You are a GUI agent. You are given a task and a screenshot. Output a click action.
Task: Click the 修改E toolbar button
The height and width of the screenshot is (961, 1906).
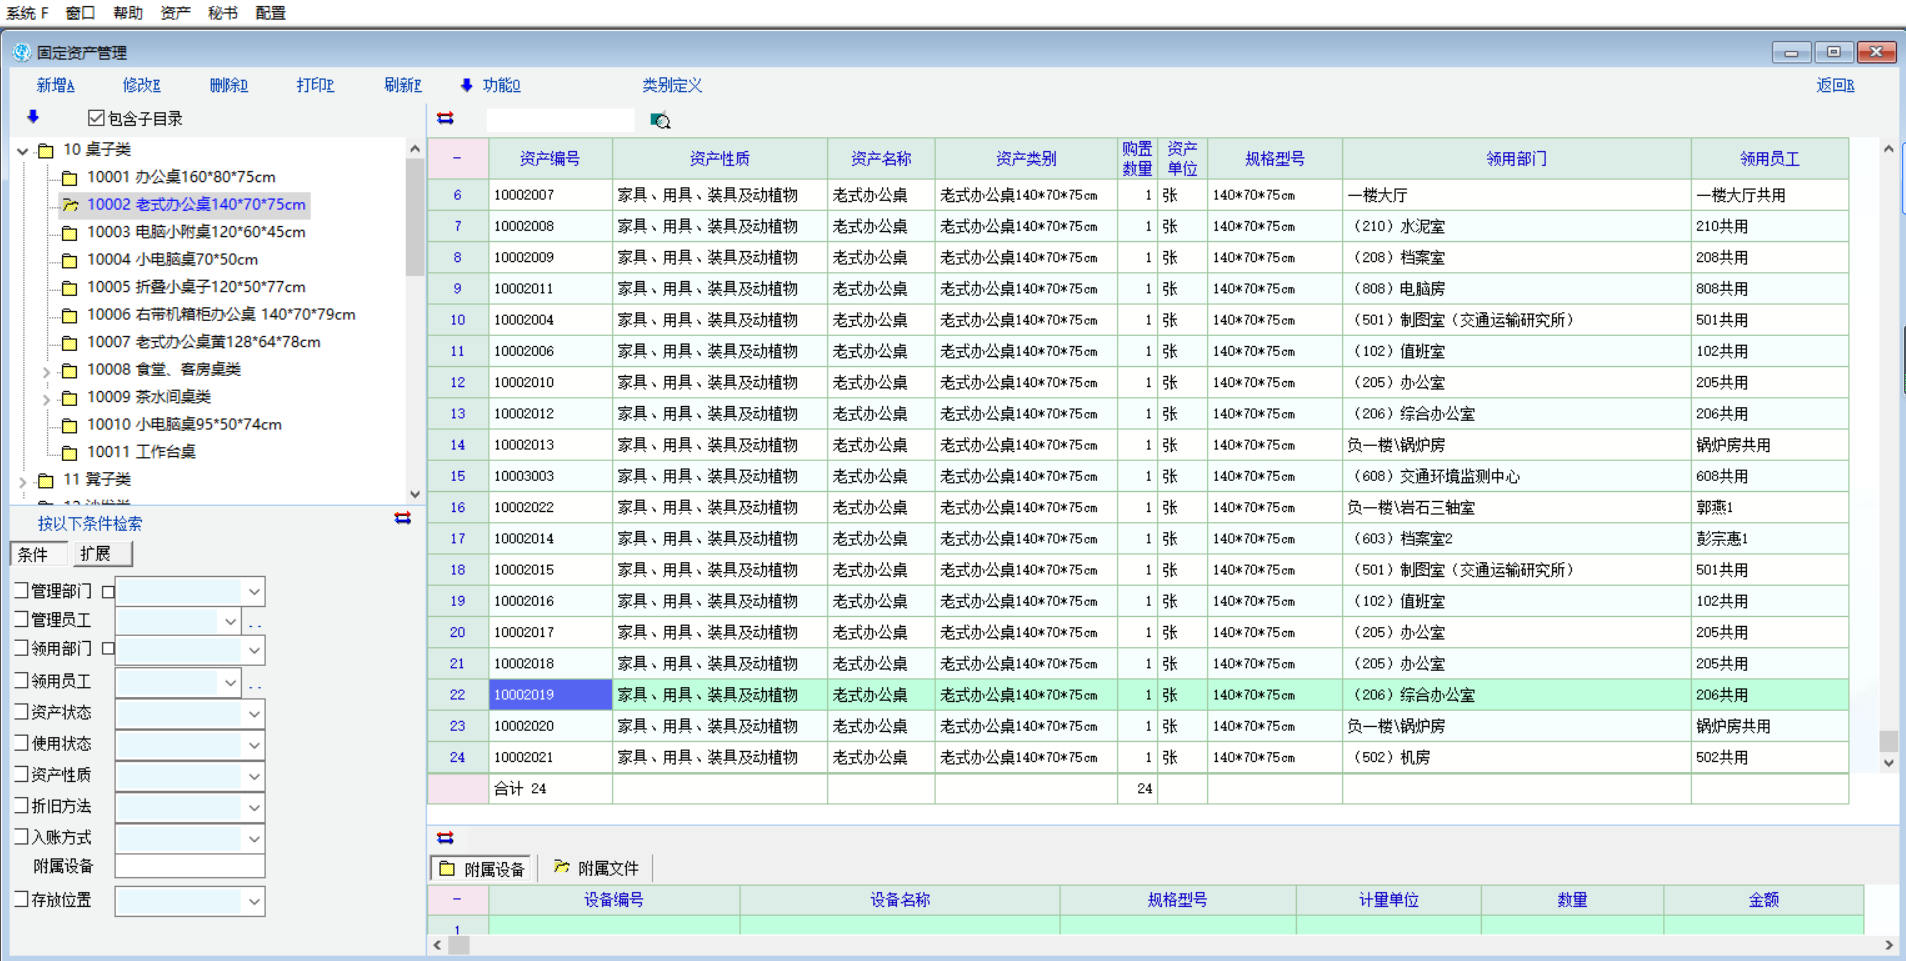click(x=141, y=85)
